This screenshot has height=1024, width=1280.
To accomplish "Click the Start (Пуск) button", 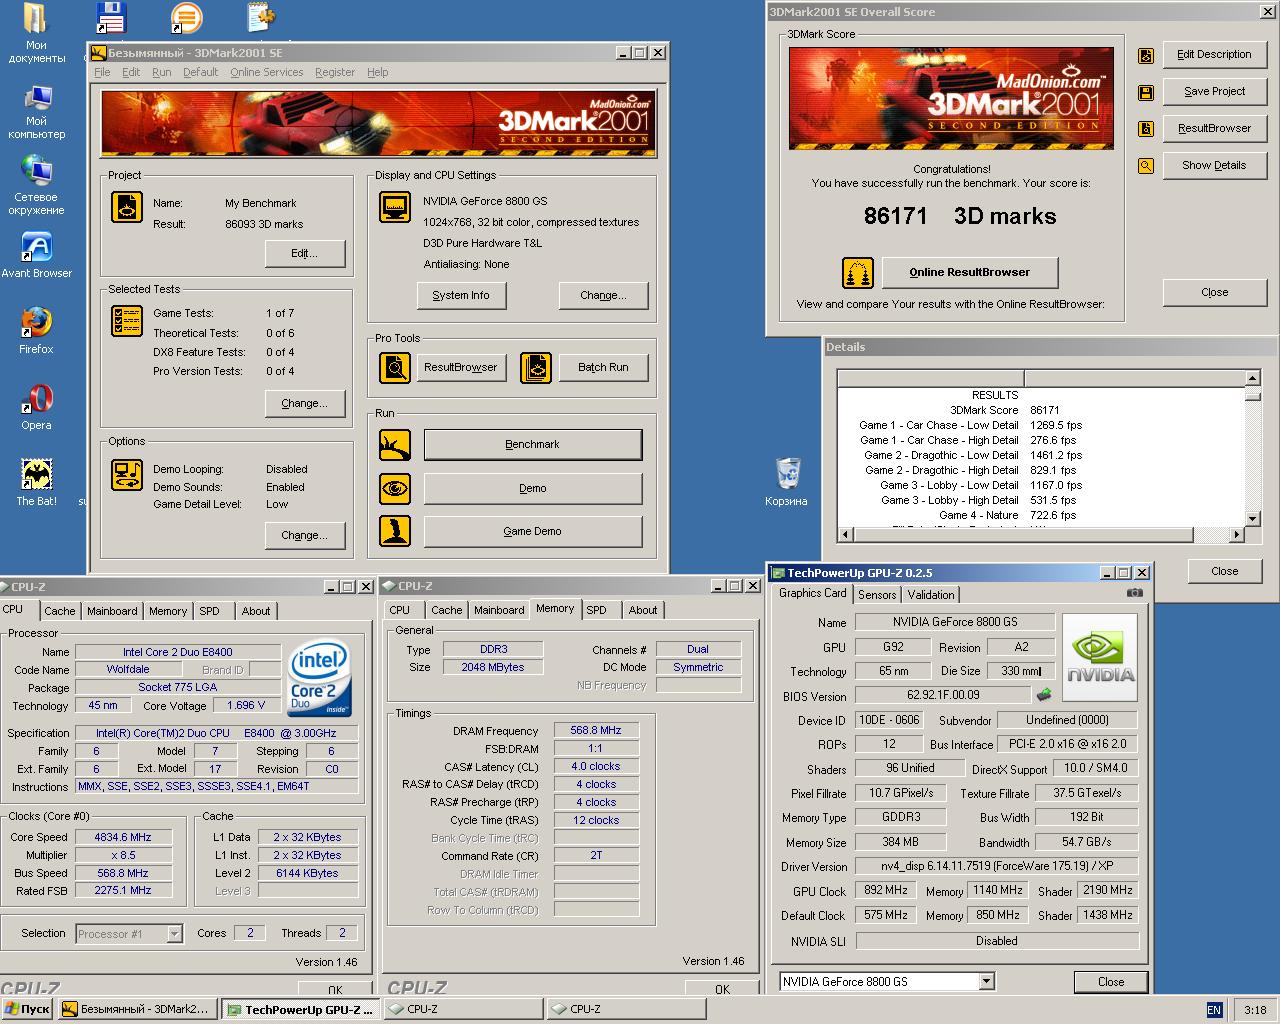I will 27,1010.
